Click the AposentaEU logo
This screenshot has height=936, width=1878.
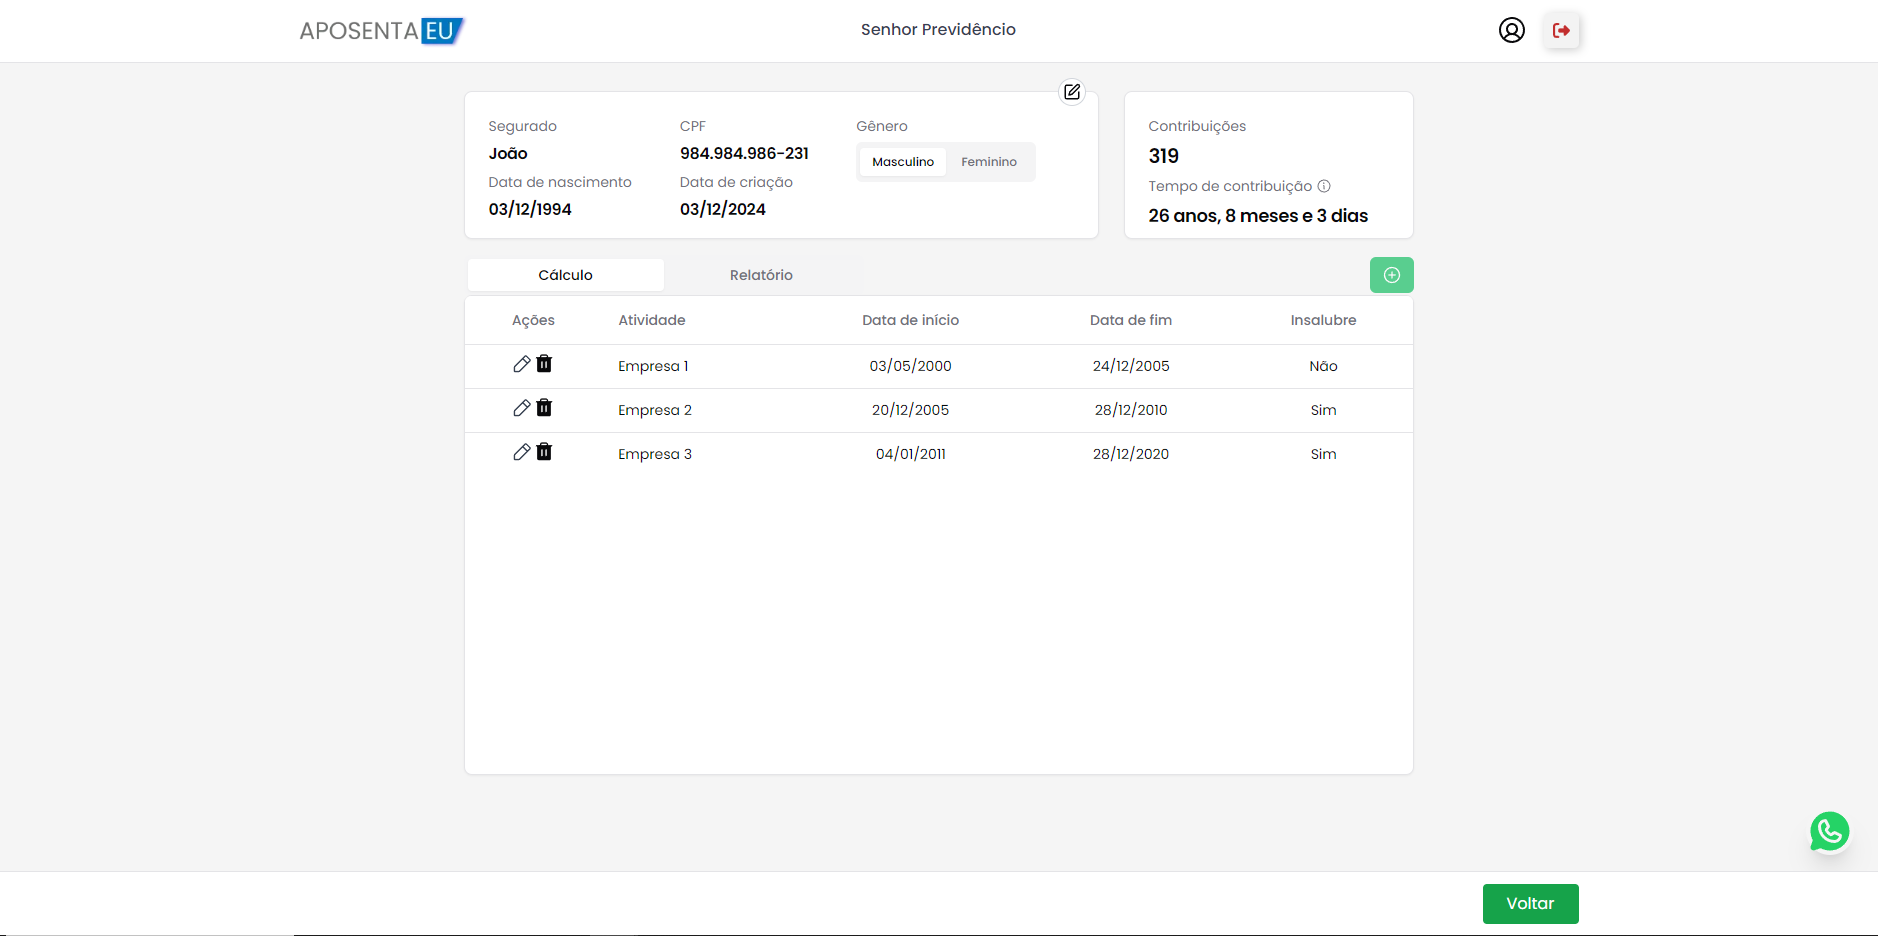coord(381,31)
